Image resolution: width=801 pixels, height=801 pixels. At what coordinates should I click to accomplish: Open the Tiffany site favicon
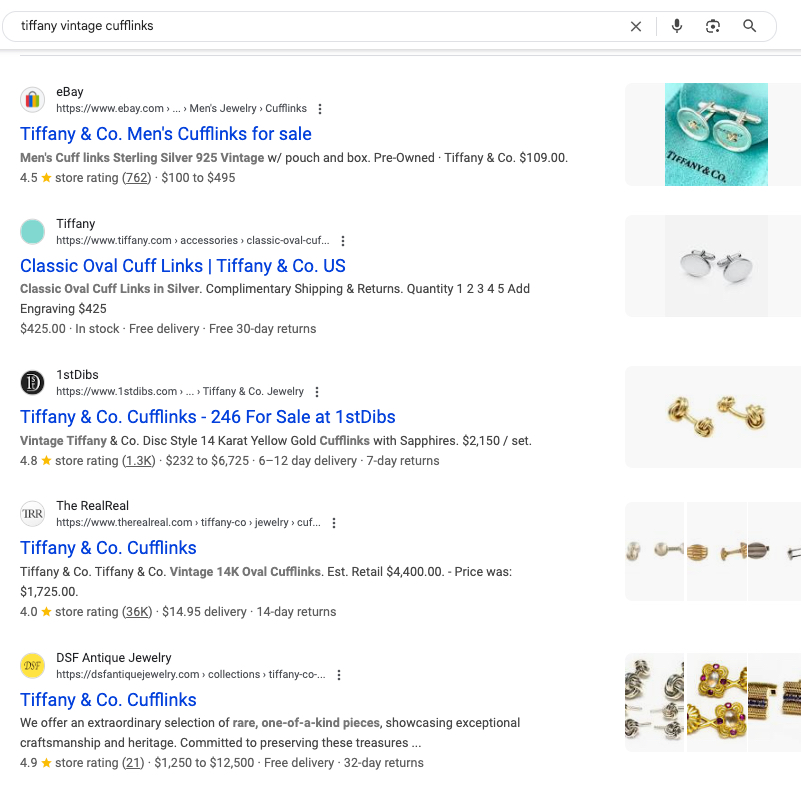click(32, 231)
